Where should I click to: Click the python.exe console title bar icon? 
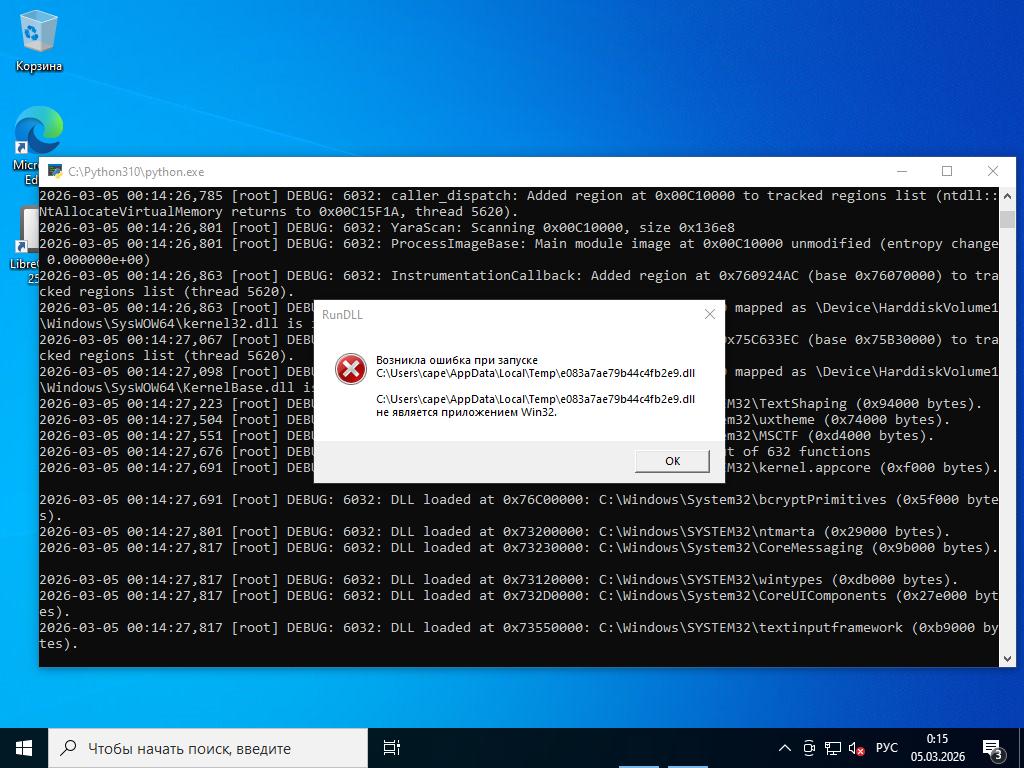point(53,172)
